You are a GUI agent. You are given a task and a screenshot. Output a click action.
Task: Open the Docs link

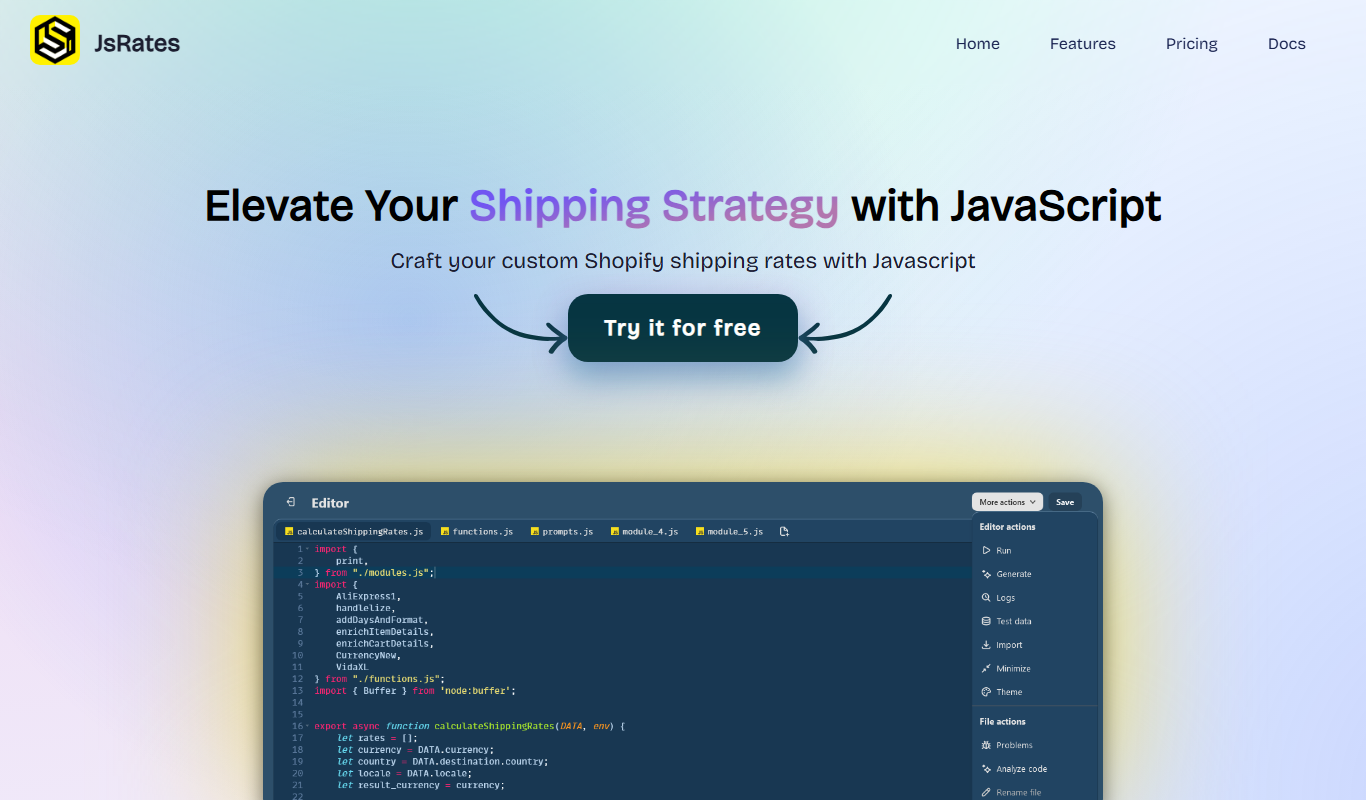[1287, 44]
